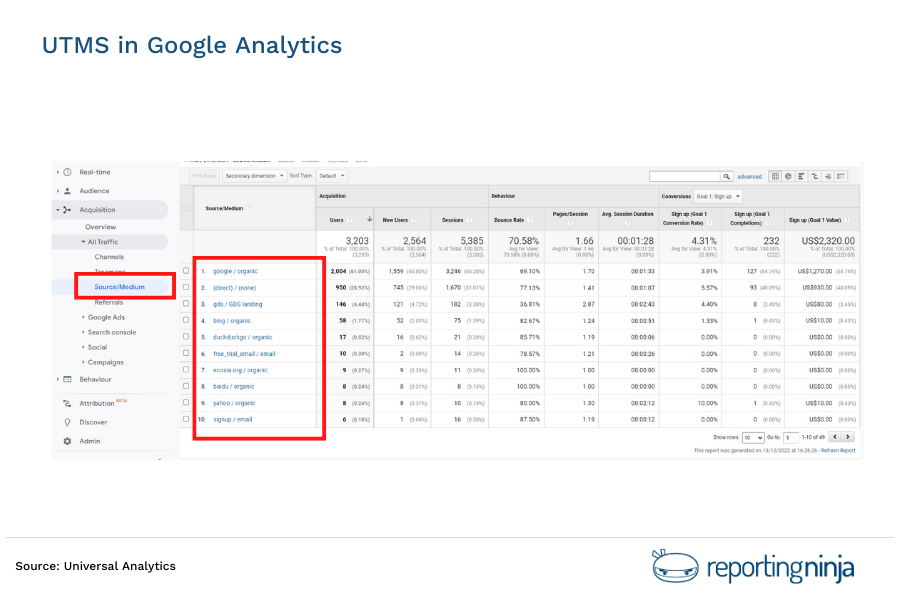Open the Goal 1: Sign up conversions selector

[x=717, y=196]
